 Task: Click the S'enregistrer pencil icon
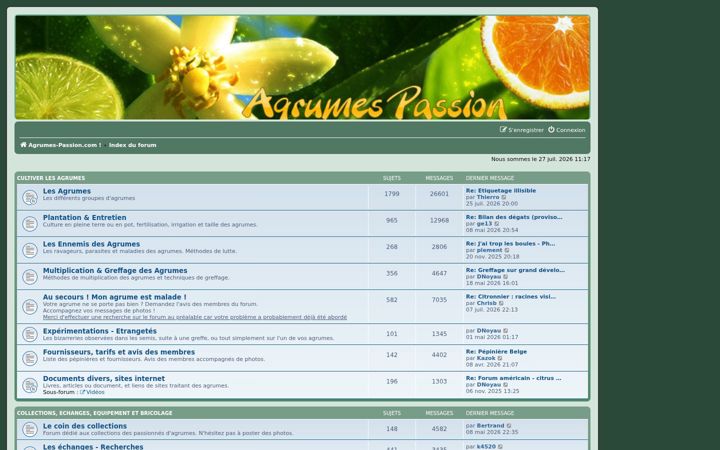[x=503, y=130]
